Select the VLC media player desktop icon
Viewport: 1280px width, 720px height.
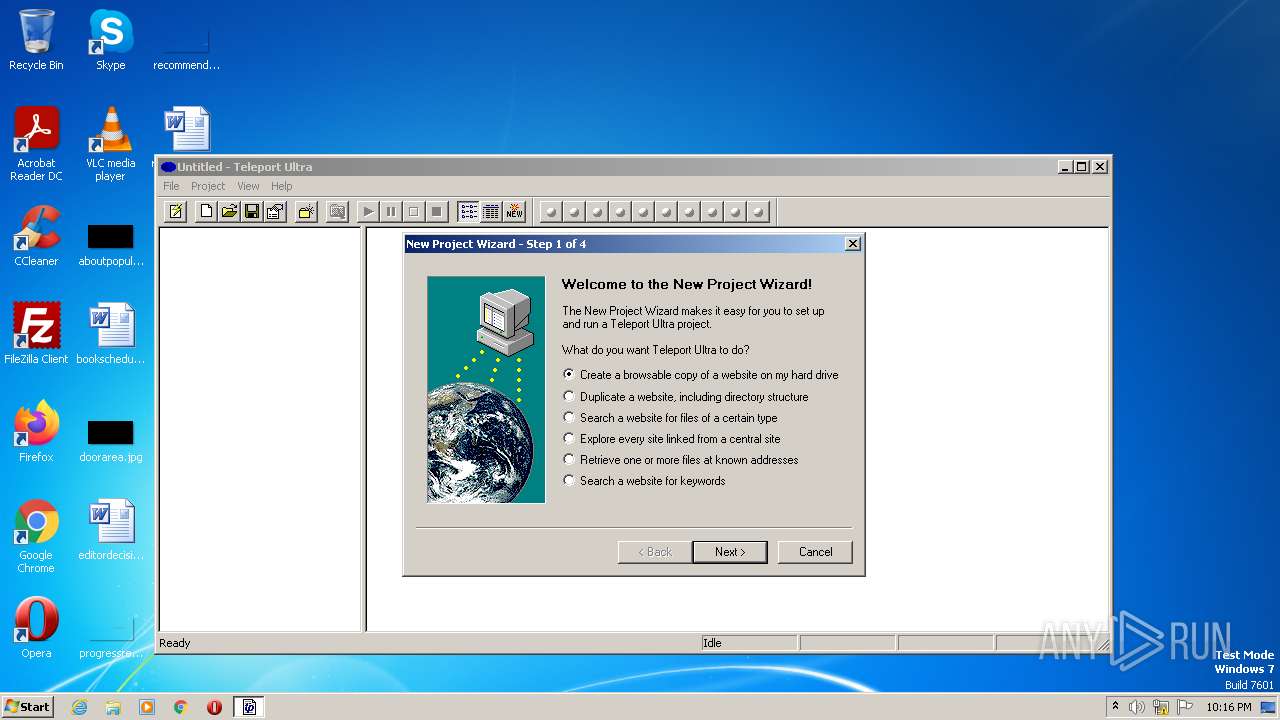[x=110, y=144]
